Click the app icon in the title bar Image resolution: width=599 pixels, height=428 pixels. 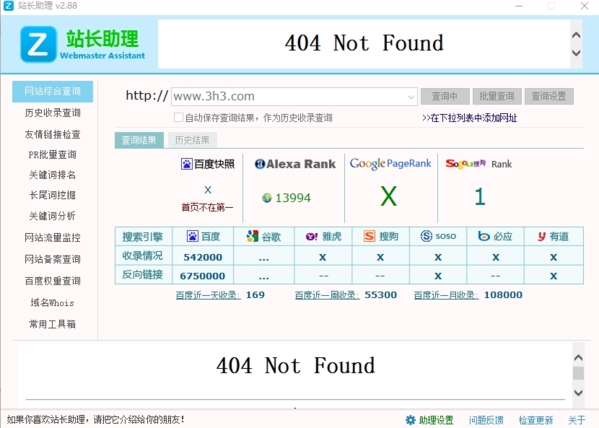[x=8, y=6]
